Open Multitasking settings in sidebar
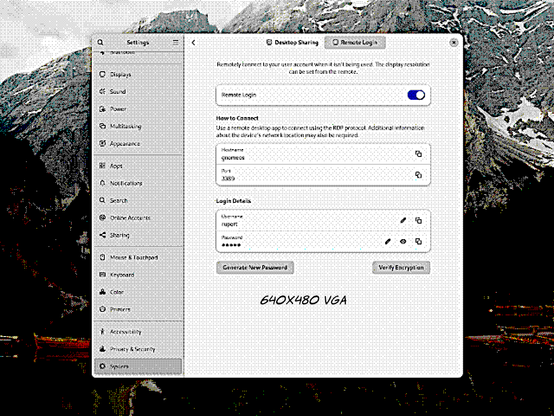554x416 pixels. (x=138, y=126)
